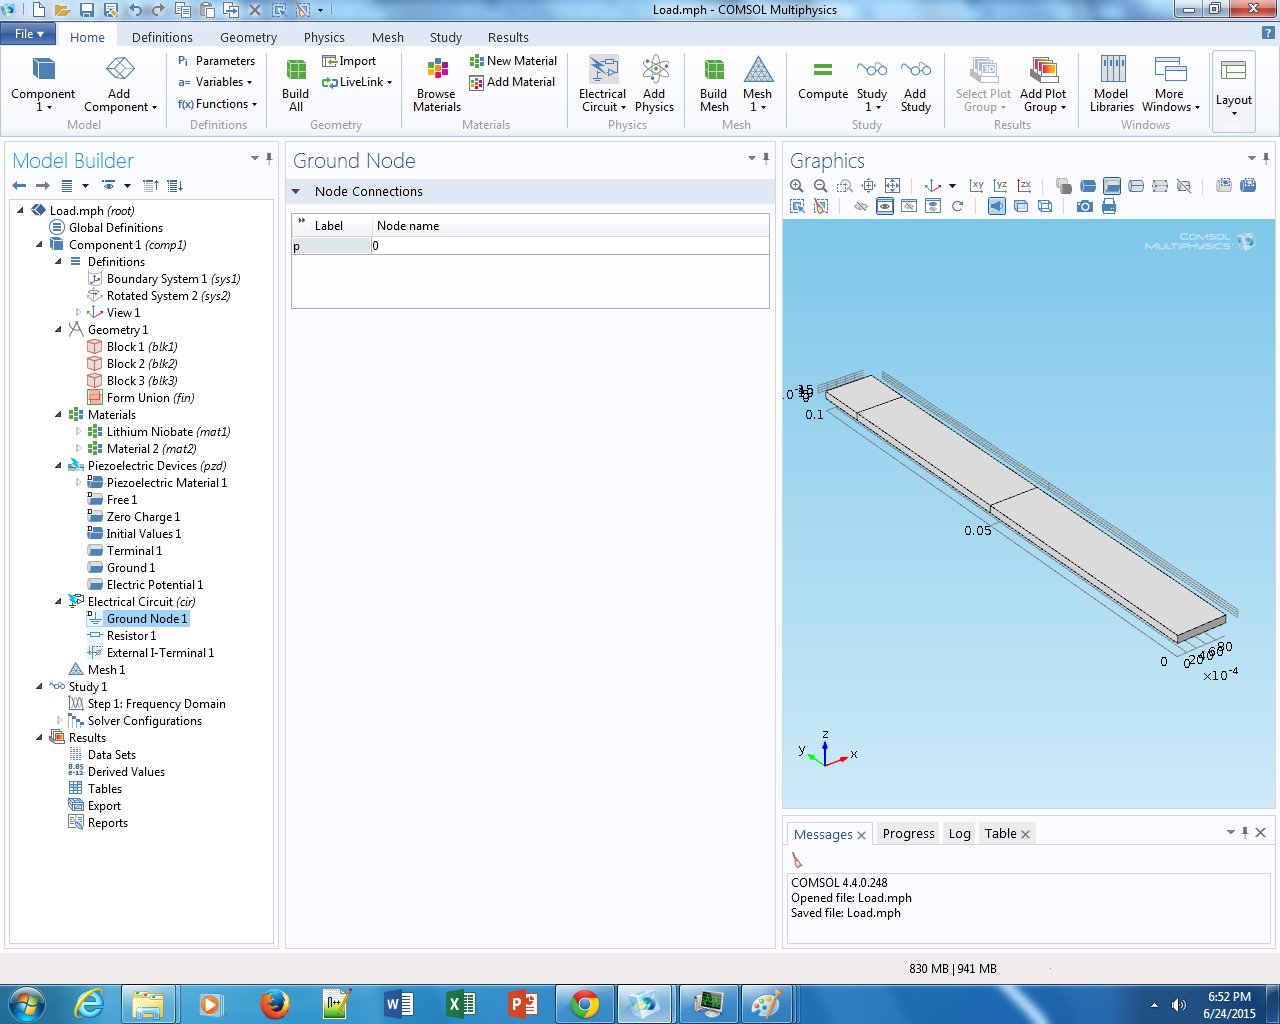
Task: Toggle wireframe rendering in Graphics toolbar
Action: [1045, 207]
